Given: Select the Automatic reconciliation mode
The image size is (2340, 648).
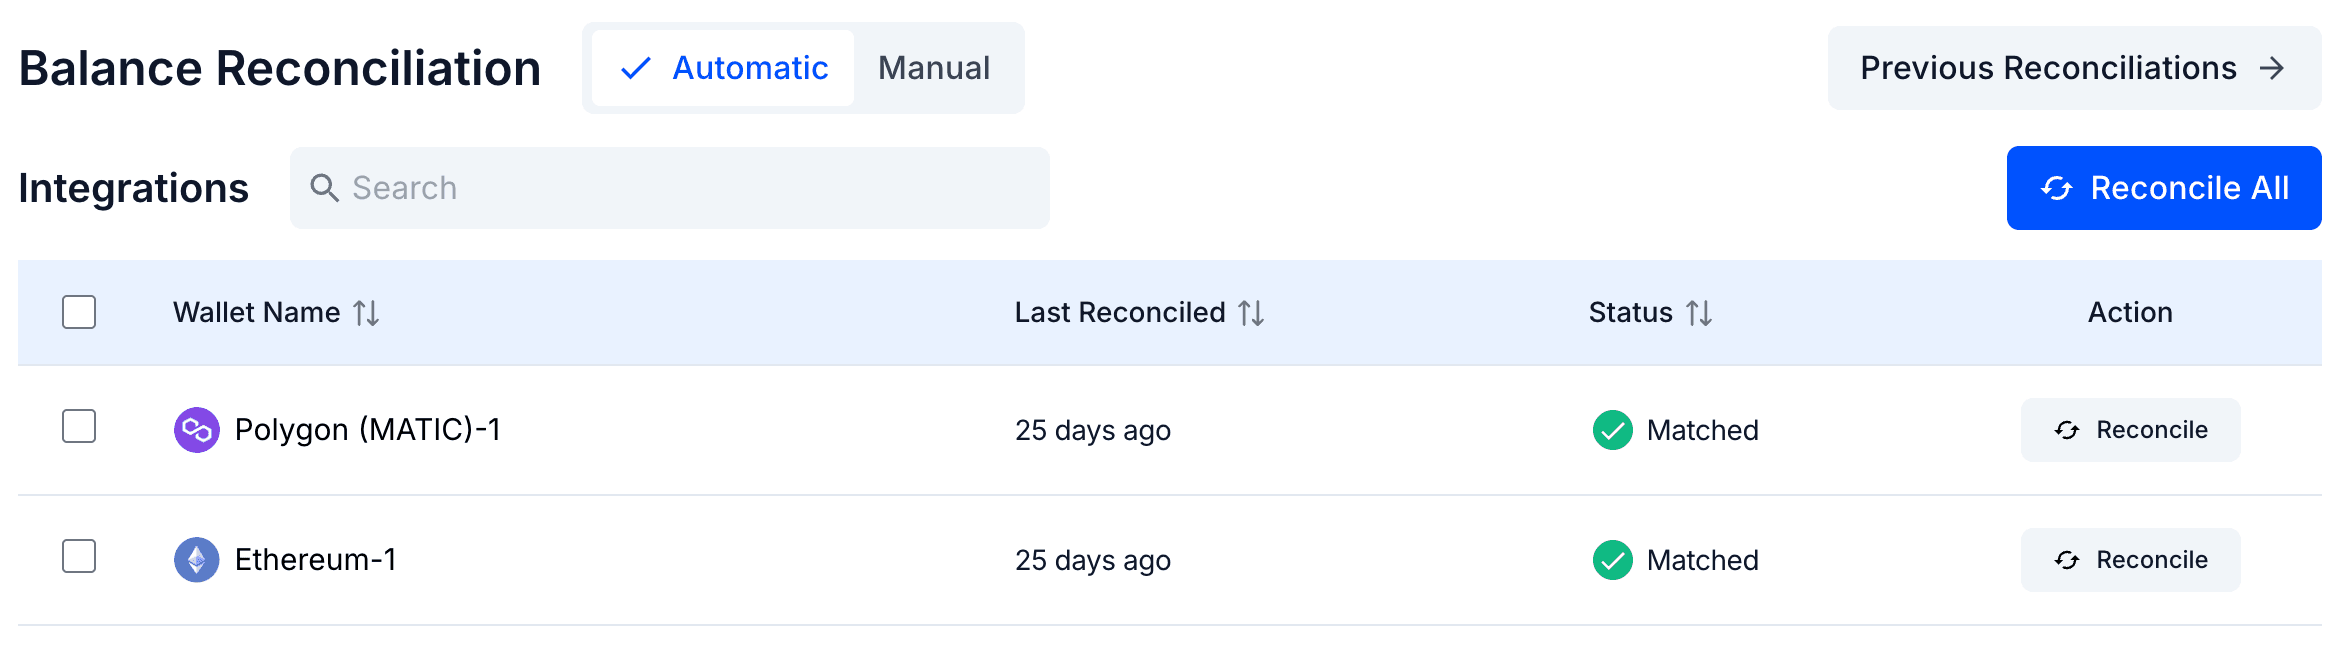Looking at the screenshot, I should pos(750,68).
